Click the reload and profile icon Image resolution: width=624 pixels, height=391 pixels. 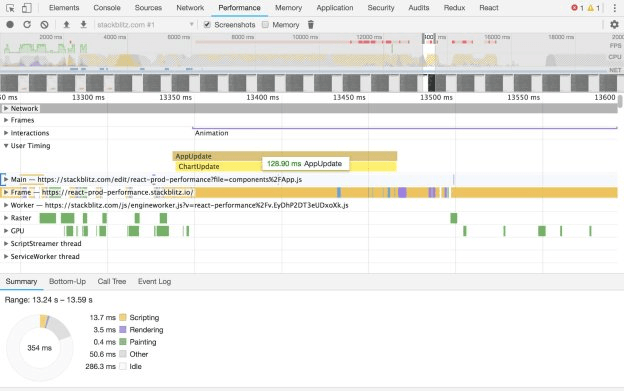tap(27, 25)
